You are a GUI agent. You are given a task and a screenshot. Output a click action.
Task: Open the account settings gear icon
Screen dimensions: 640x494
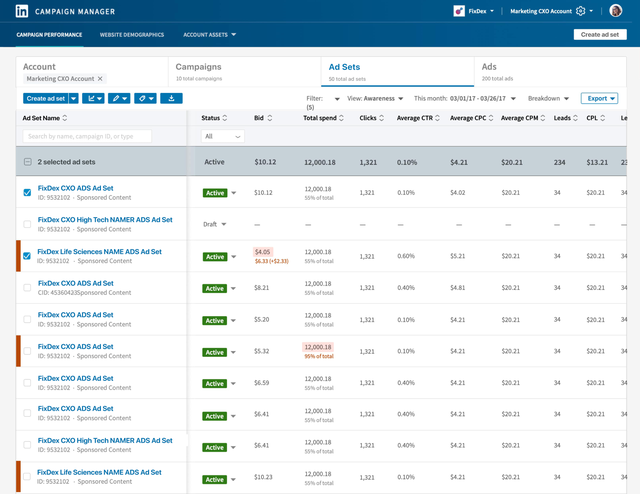click(580, 11)
